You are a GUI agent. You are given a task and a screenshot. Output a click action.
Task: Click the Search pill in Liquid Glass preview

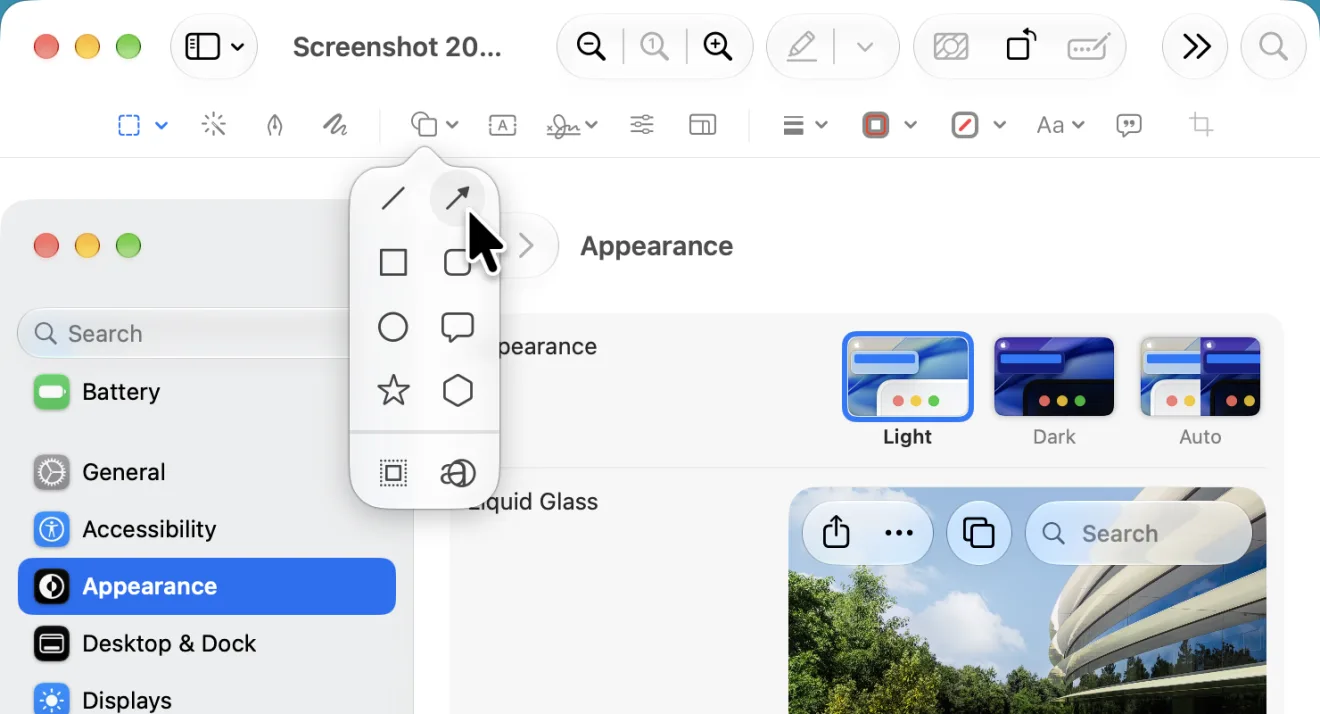coord(1139,533)
